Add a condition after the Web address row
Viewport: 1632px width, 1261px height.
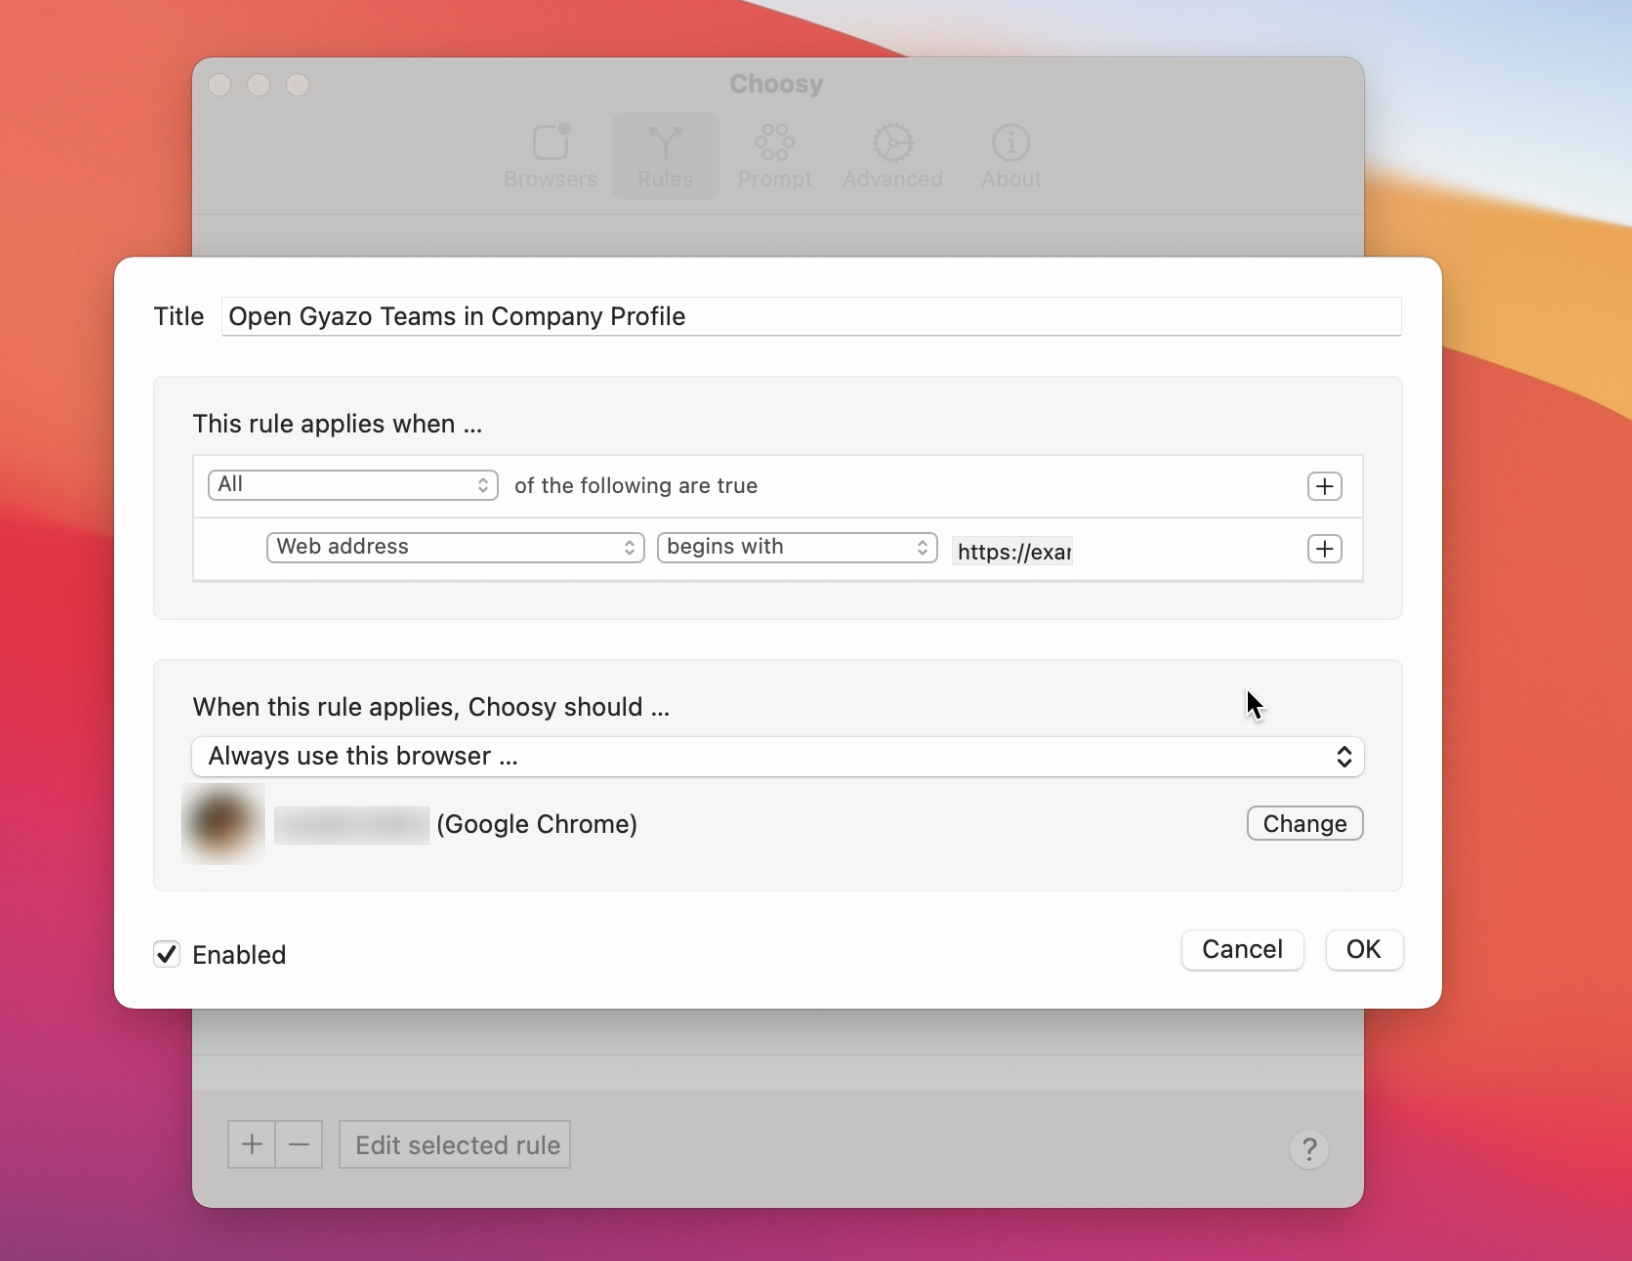(1324, 549)
